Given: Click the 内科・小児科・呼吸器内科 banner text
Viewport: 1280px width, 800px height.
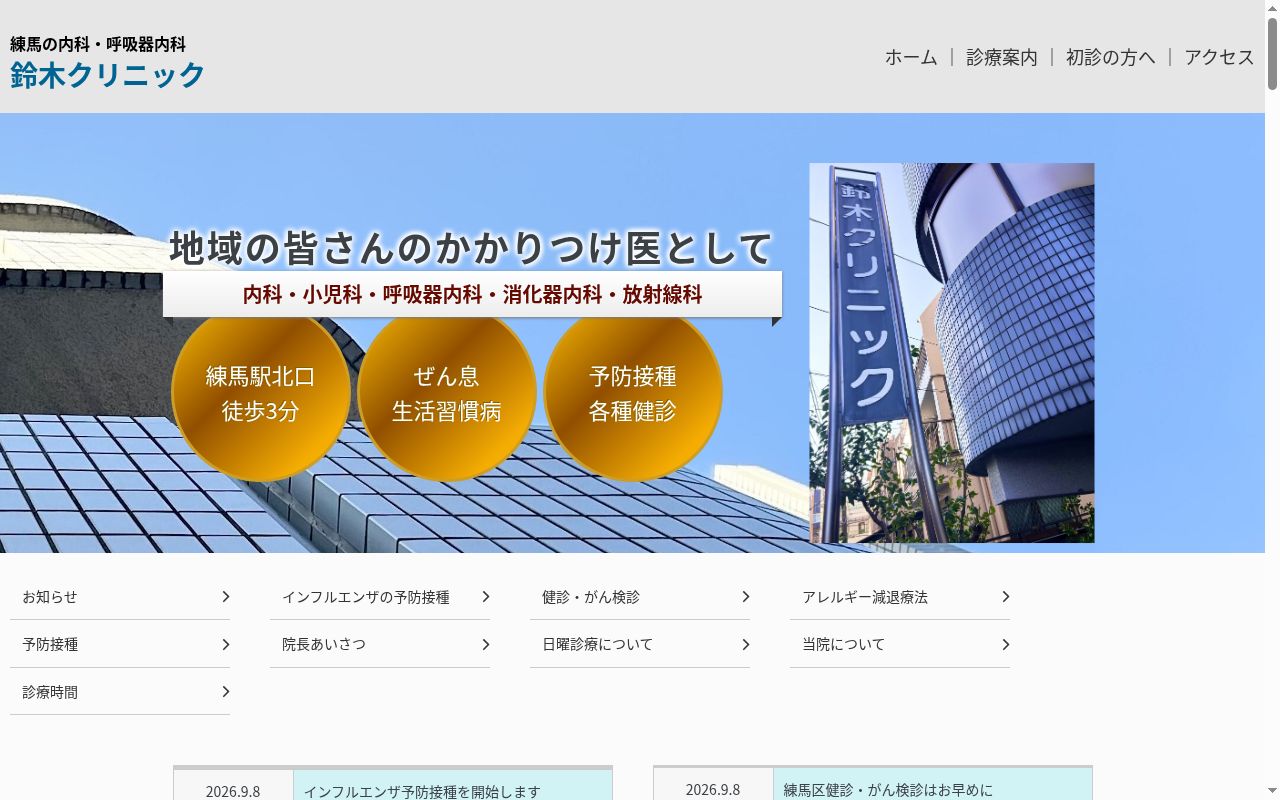Looking at the screenshot, I should [472, 294].
